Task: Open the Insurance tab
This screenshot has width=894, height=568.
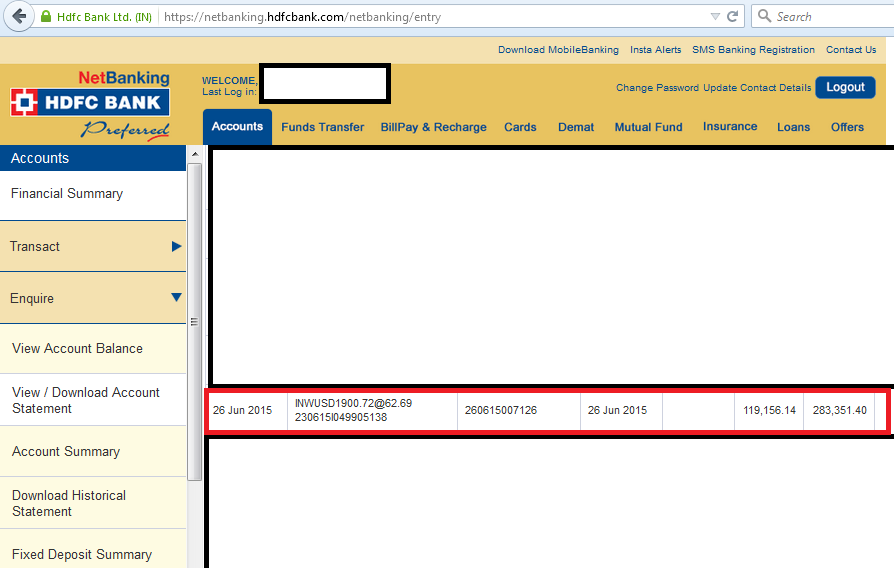Action: click(730, 127)
